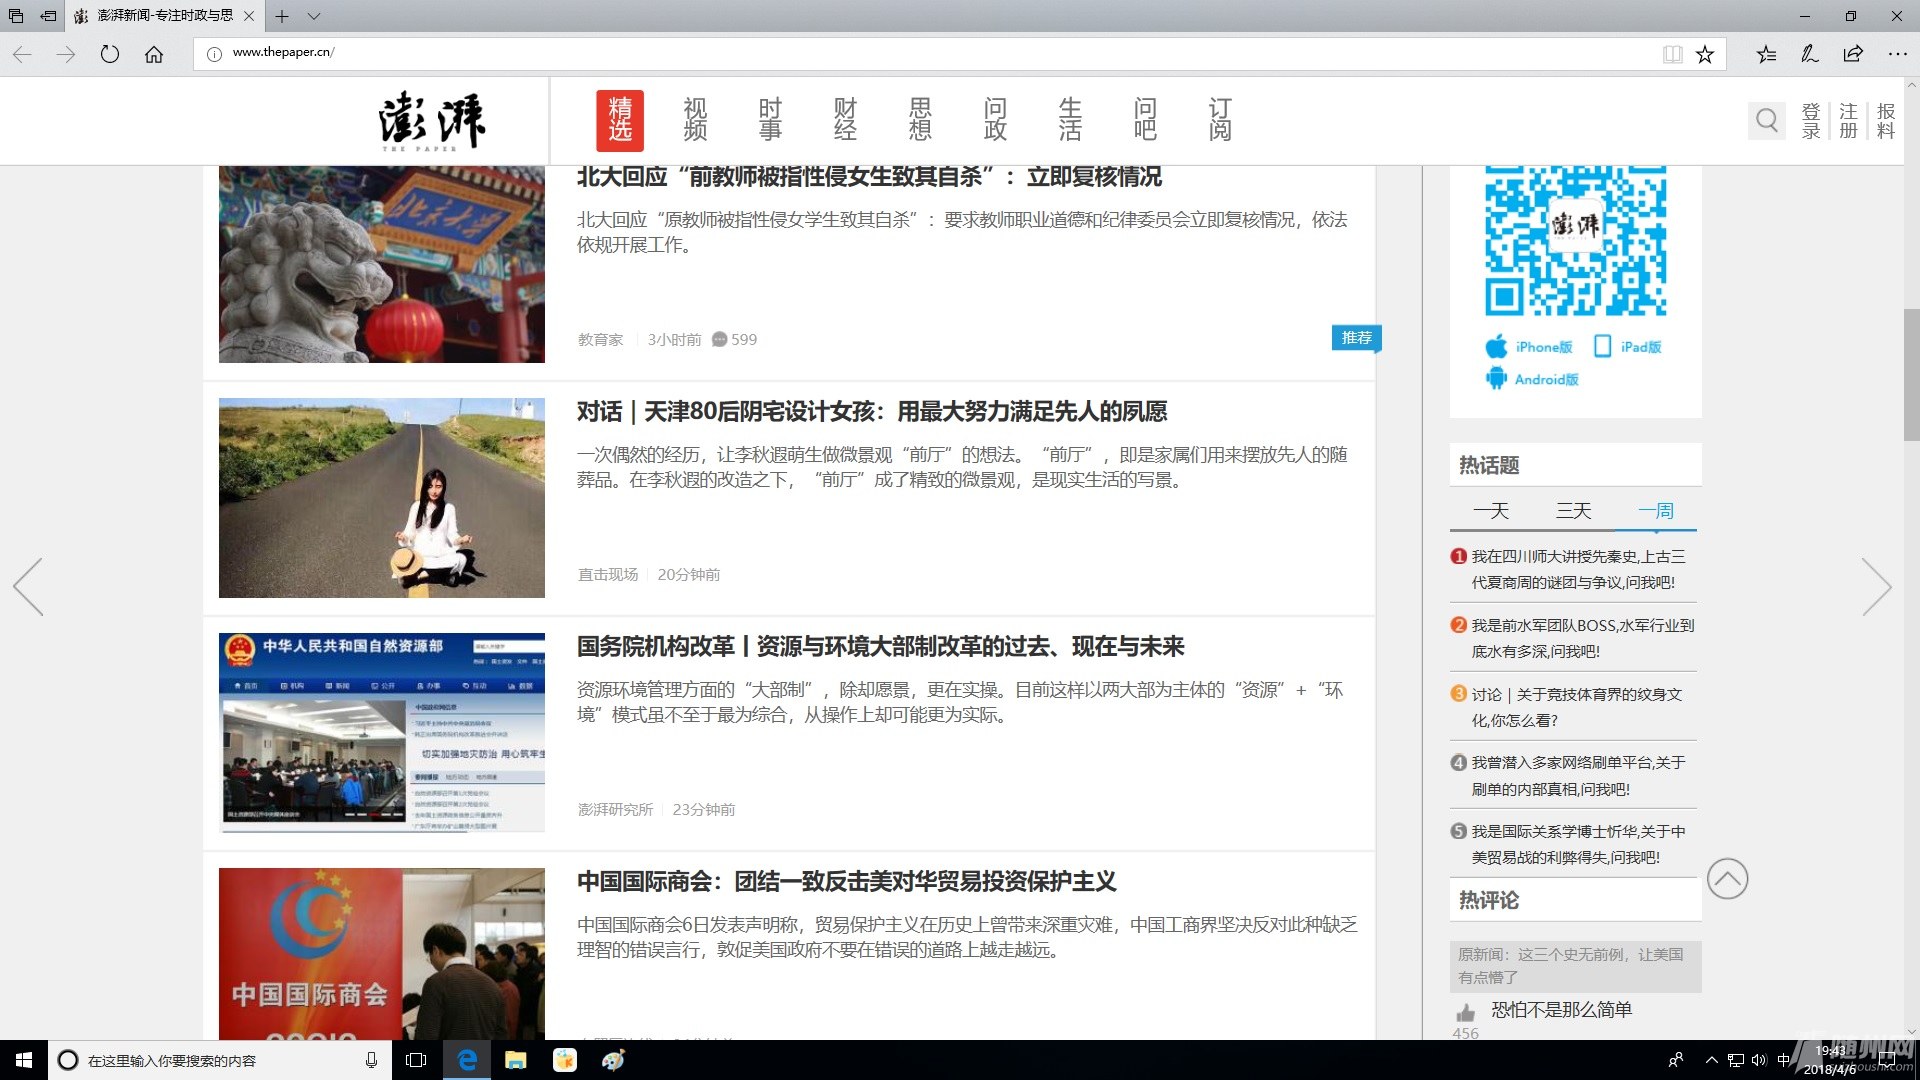Open the 订阅 navigation tab
1920x1080 pixels.
pos(1220,120)
